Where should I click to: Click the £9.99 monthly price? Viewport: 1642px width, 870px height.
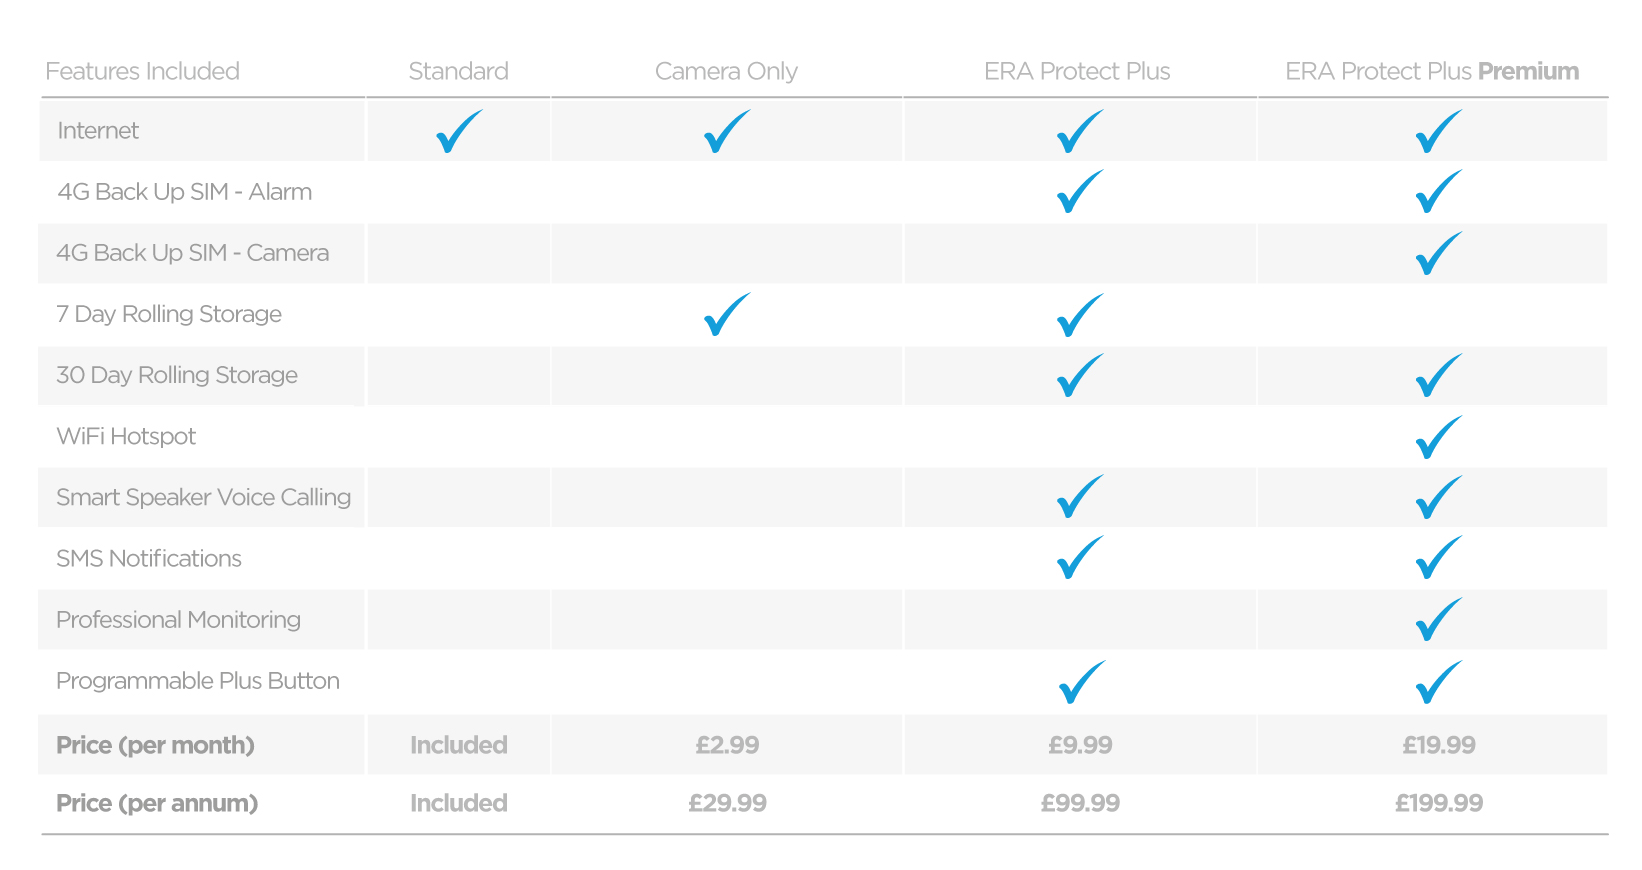tap(1080, 745)
